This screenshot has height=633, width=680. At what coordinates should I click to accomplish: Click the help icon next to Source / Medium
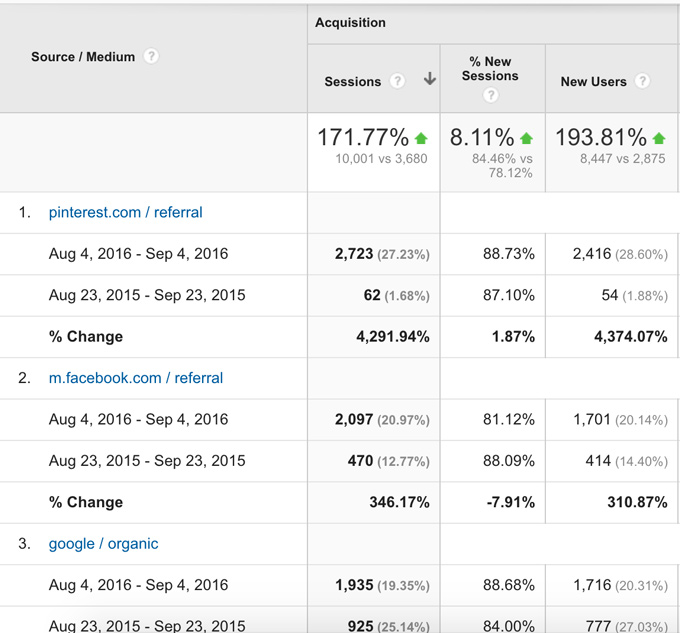click(151, 57)
